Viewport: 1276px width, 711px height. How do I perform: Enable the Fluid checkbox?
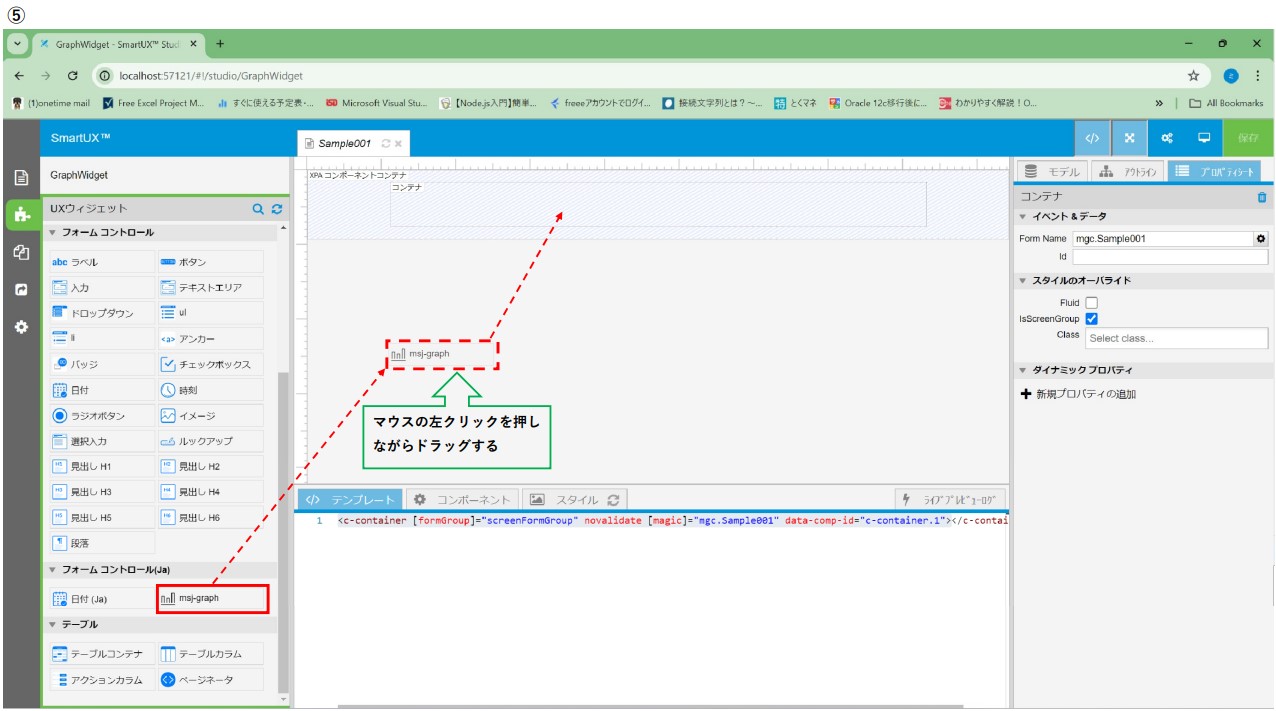tap(1091, 303)
